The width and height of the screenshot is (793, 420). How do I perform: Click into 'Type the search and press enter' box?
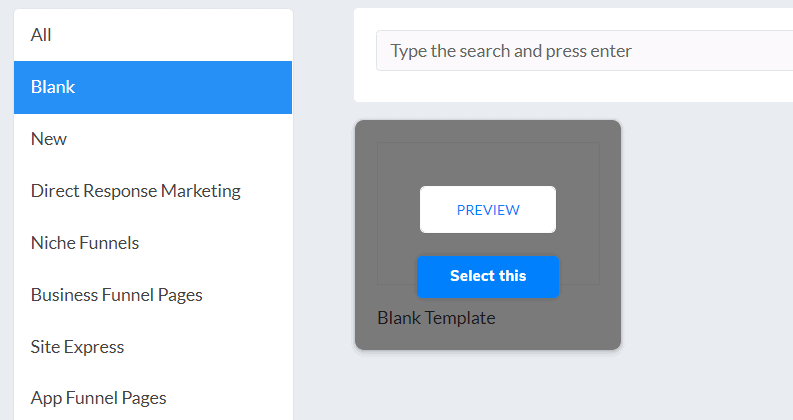point(585,51)
